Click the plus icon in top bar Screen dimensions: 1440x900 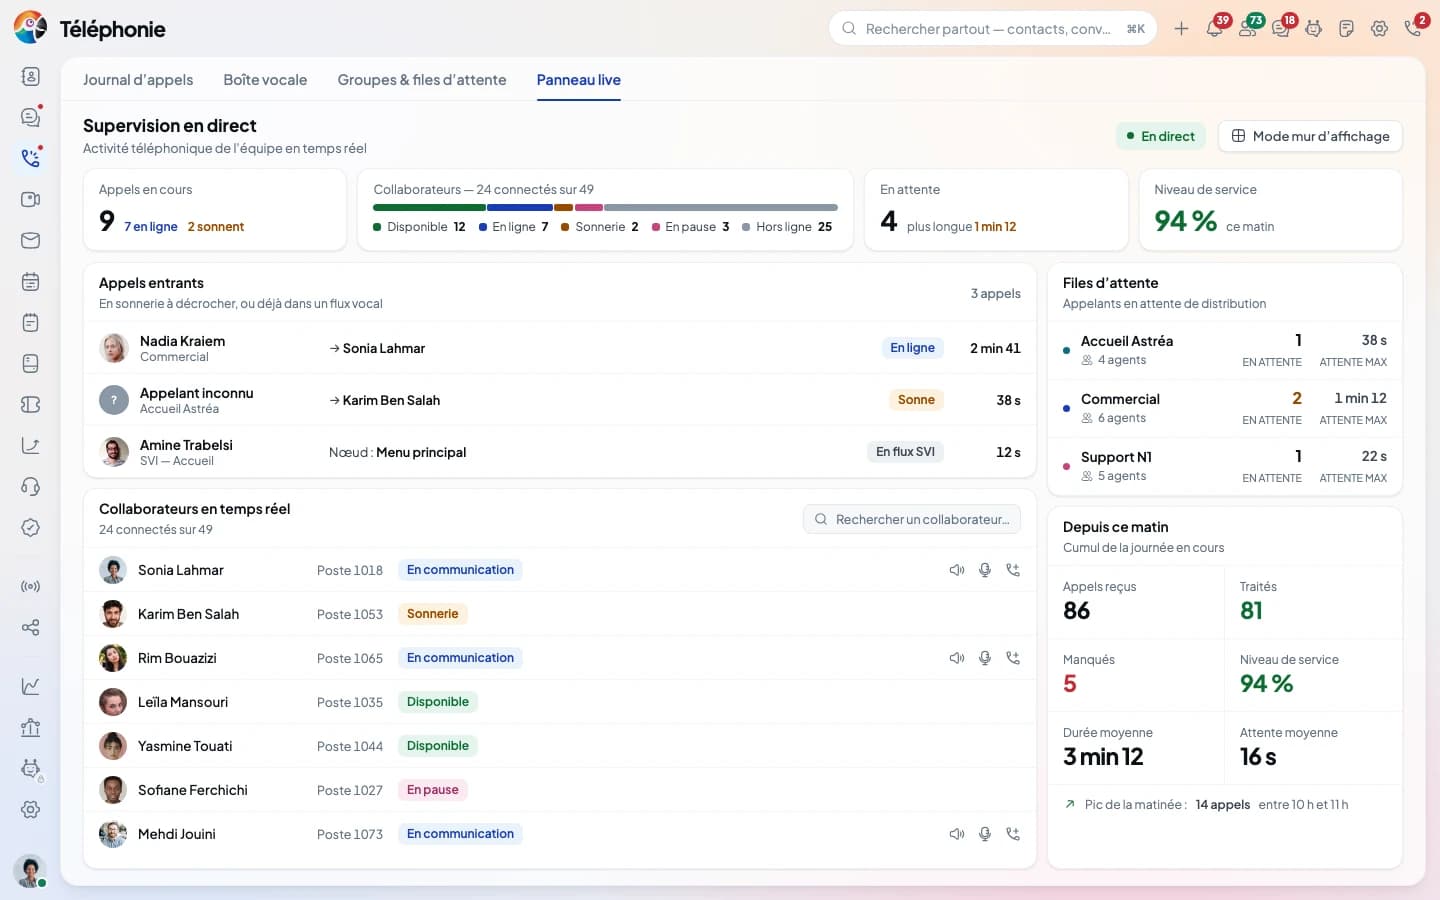tap(1181, 29)
